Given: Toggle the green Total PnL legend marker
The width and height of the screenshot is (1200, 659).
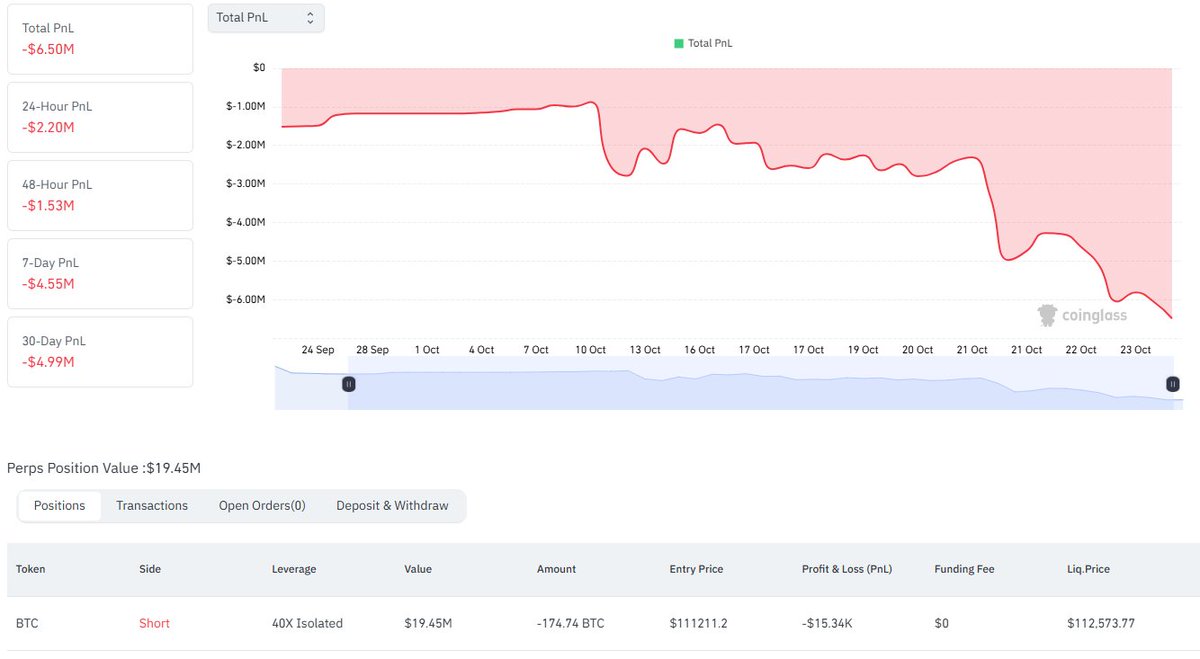Looking at the screenshot, I should tap(679, 44).
